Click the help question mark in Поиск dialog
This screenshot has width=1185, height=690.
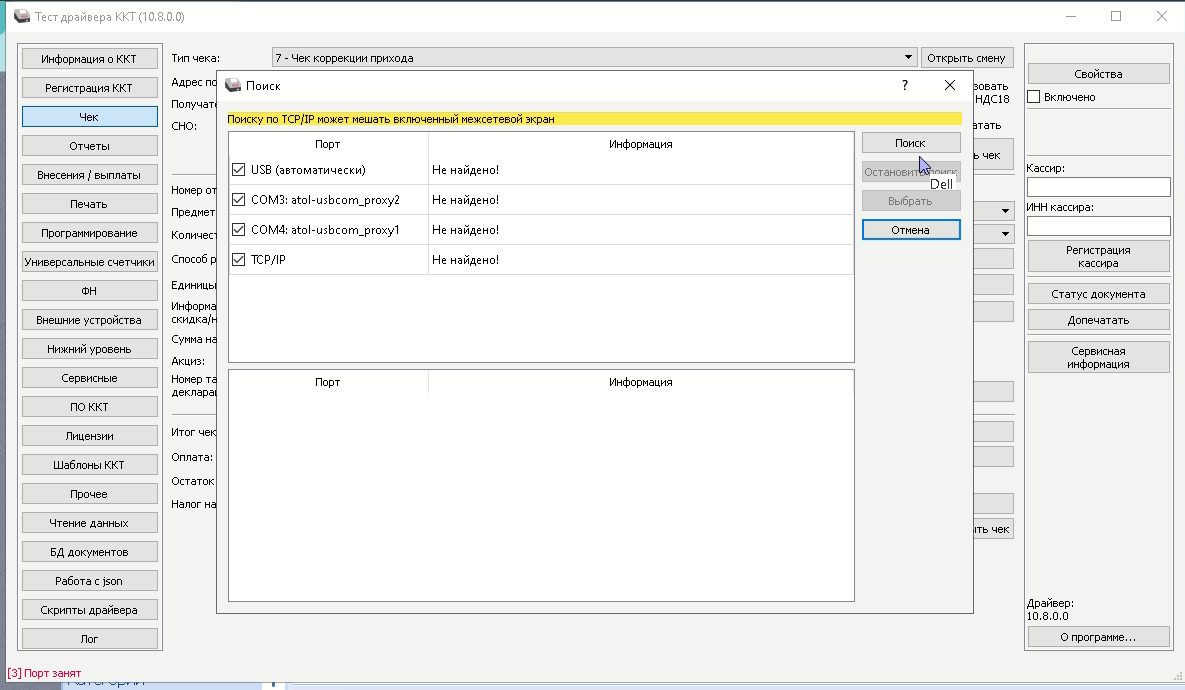[x=904, y=86]
